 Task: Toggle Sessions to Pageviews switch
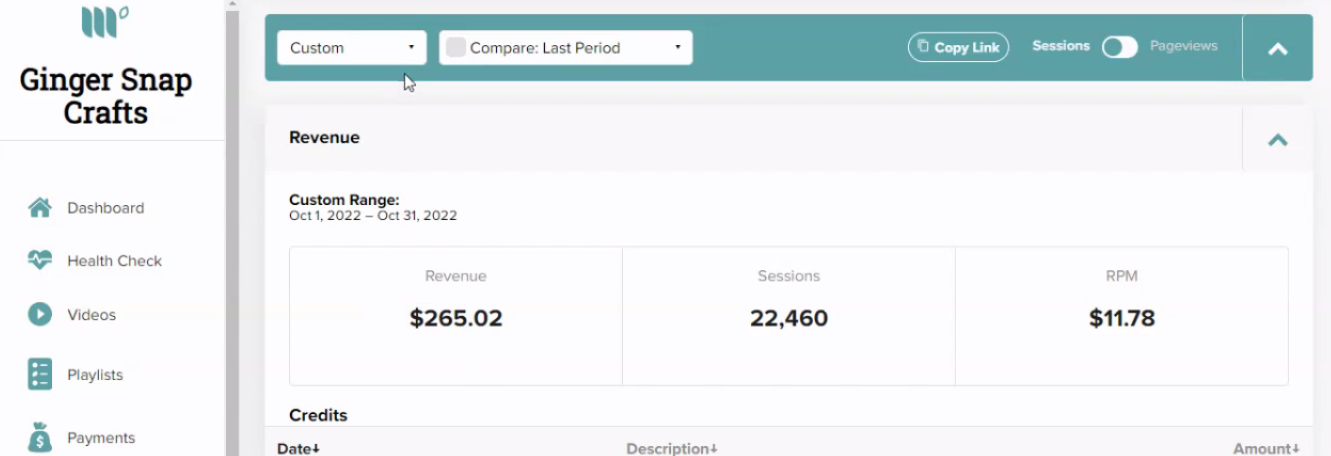coord(1119,47)
